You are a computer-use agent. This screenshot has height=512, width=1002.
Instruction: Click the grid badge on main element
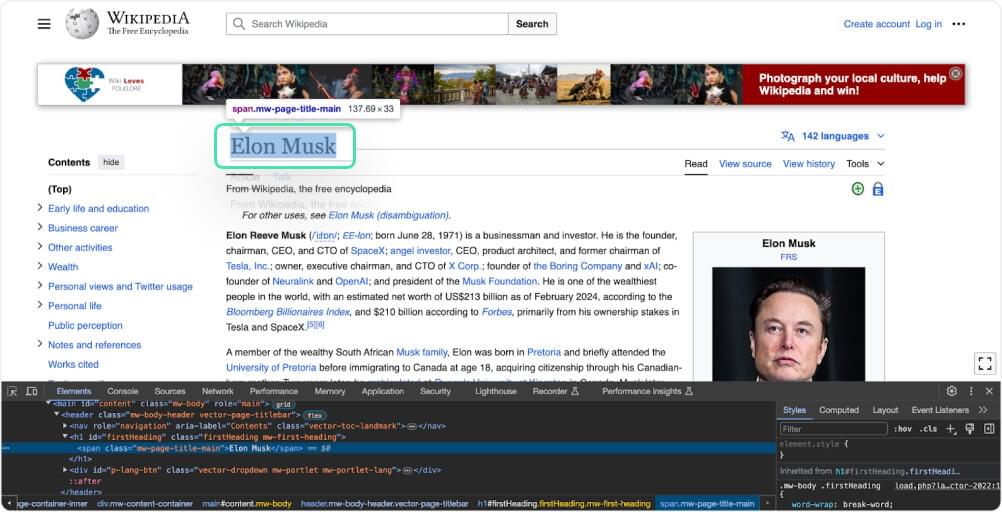click(283, 405)
